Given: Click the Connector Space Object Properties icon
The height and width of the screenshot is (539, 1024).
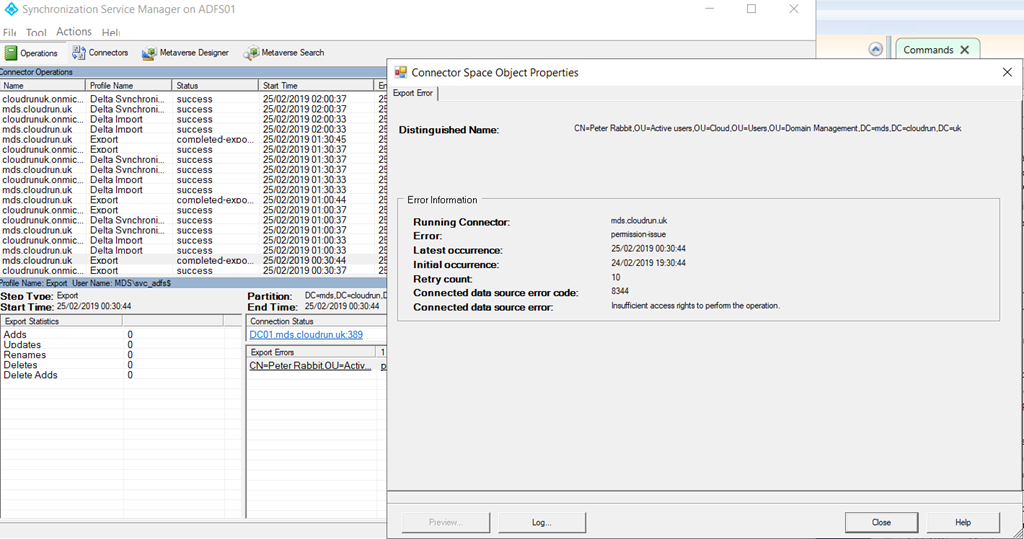Looking at the screenshot, I should [401, 72].
